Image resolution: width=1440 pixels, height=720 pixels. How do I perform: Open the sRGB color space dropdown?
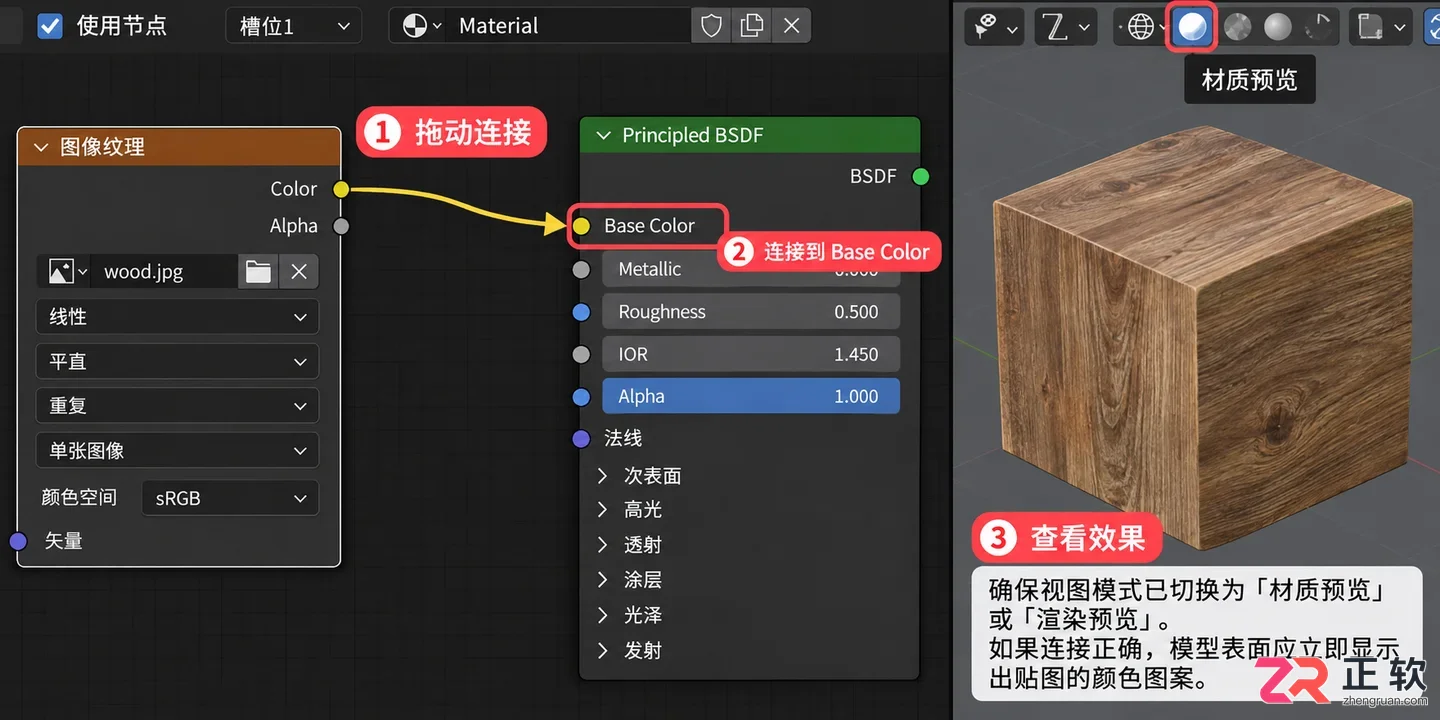click(230, 498)
